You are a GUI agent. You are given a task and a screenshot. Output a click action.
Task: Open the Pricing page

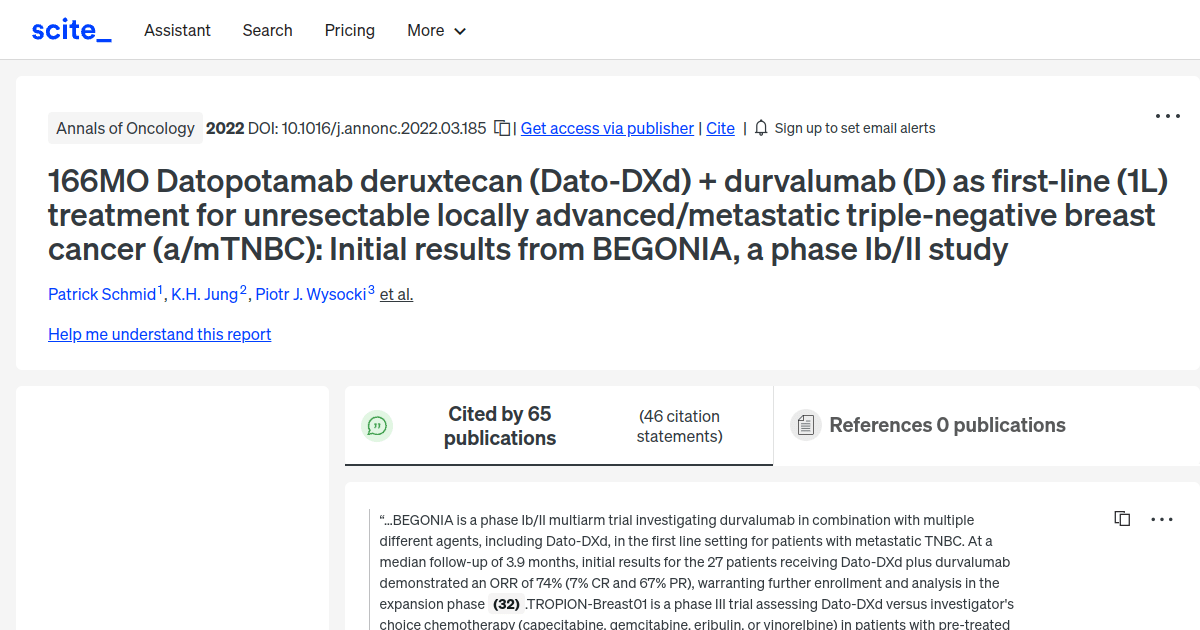click(350, 30)
